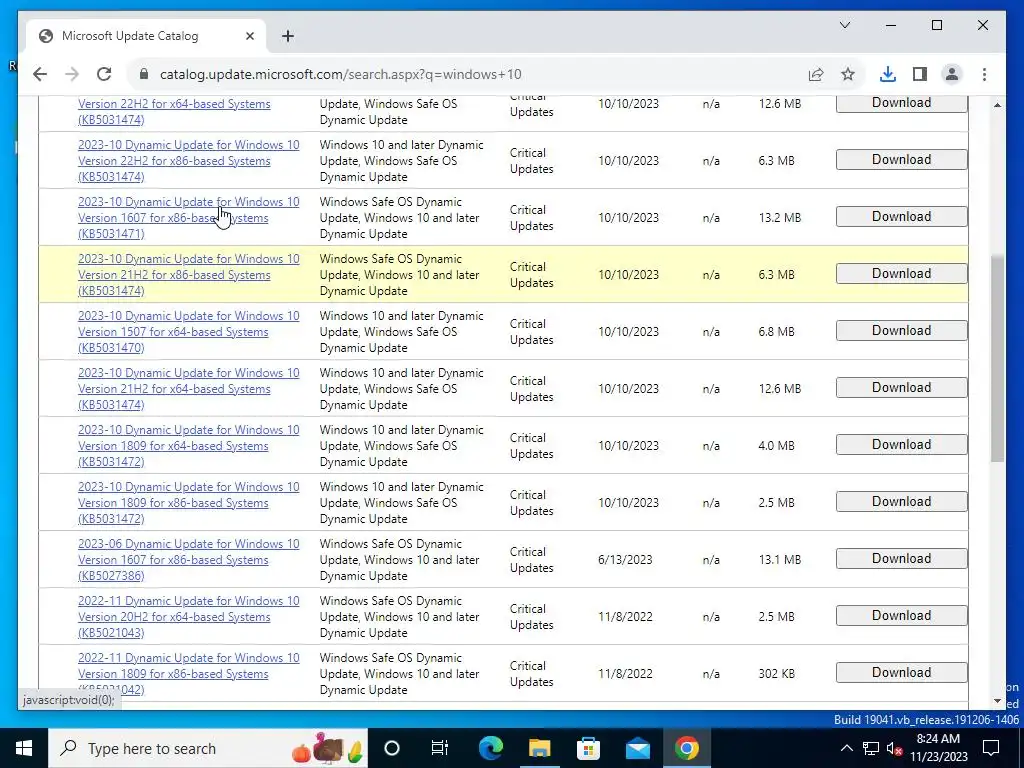The image size is (1024, 768).
Task: Open 2022-11 Version 20H2 KB5021043 link
Action: tap(189, 616)
